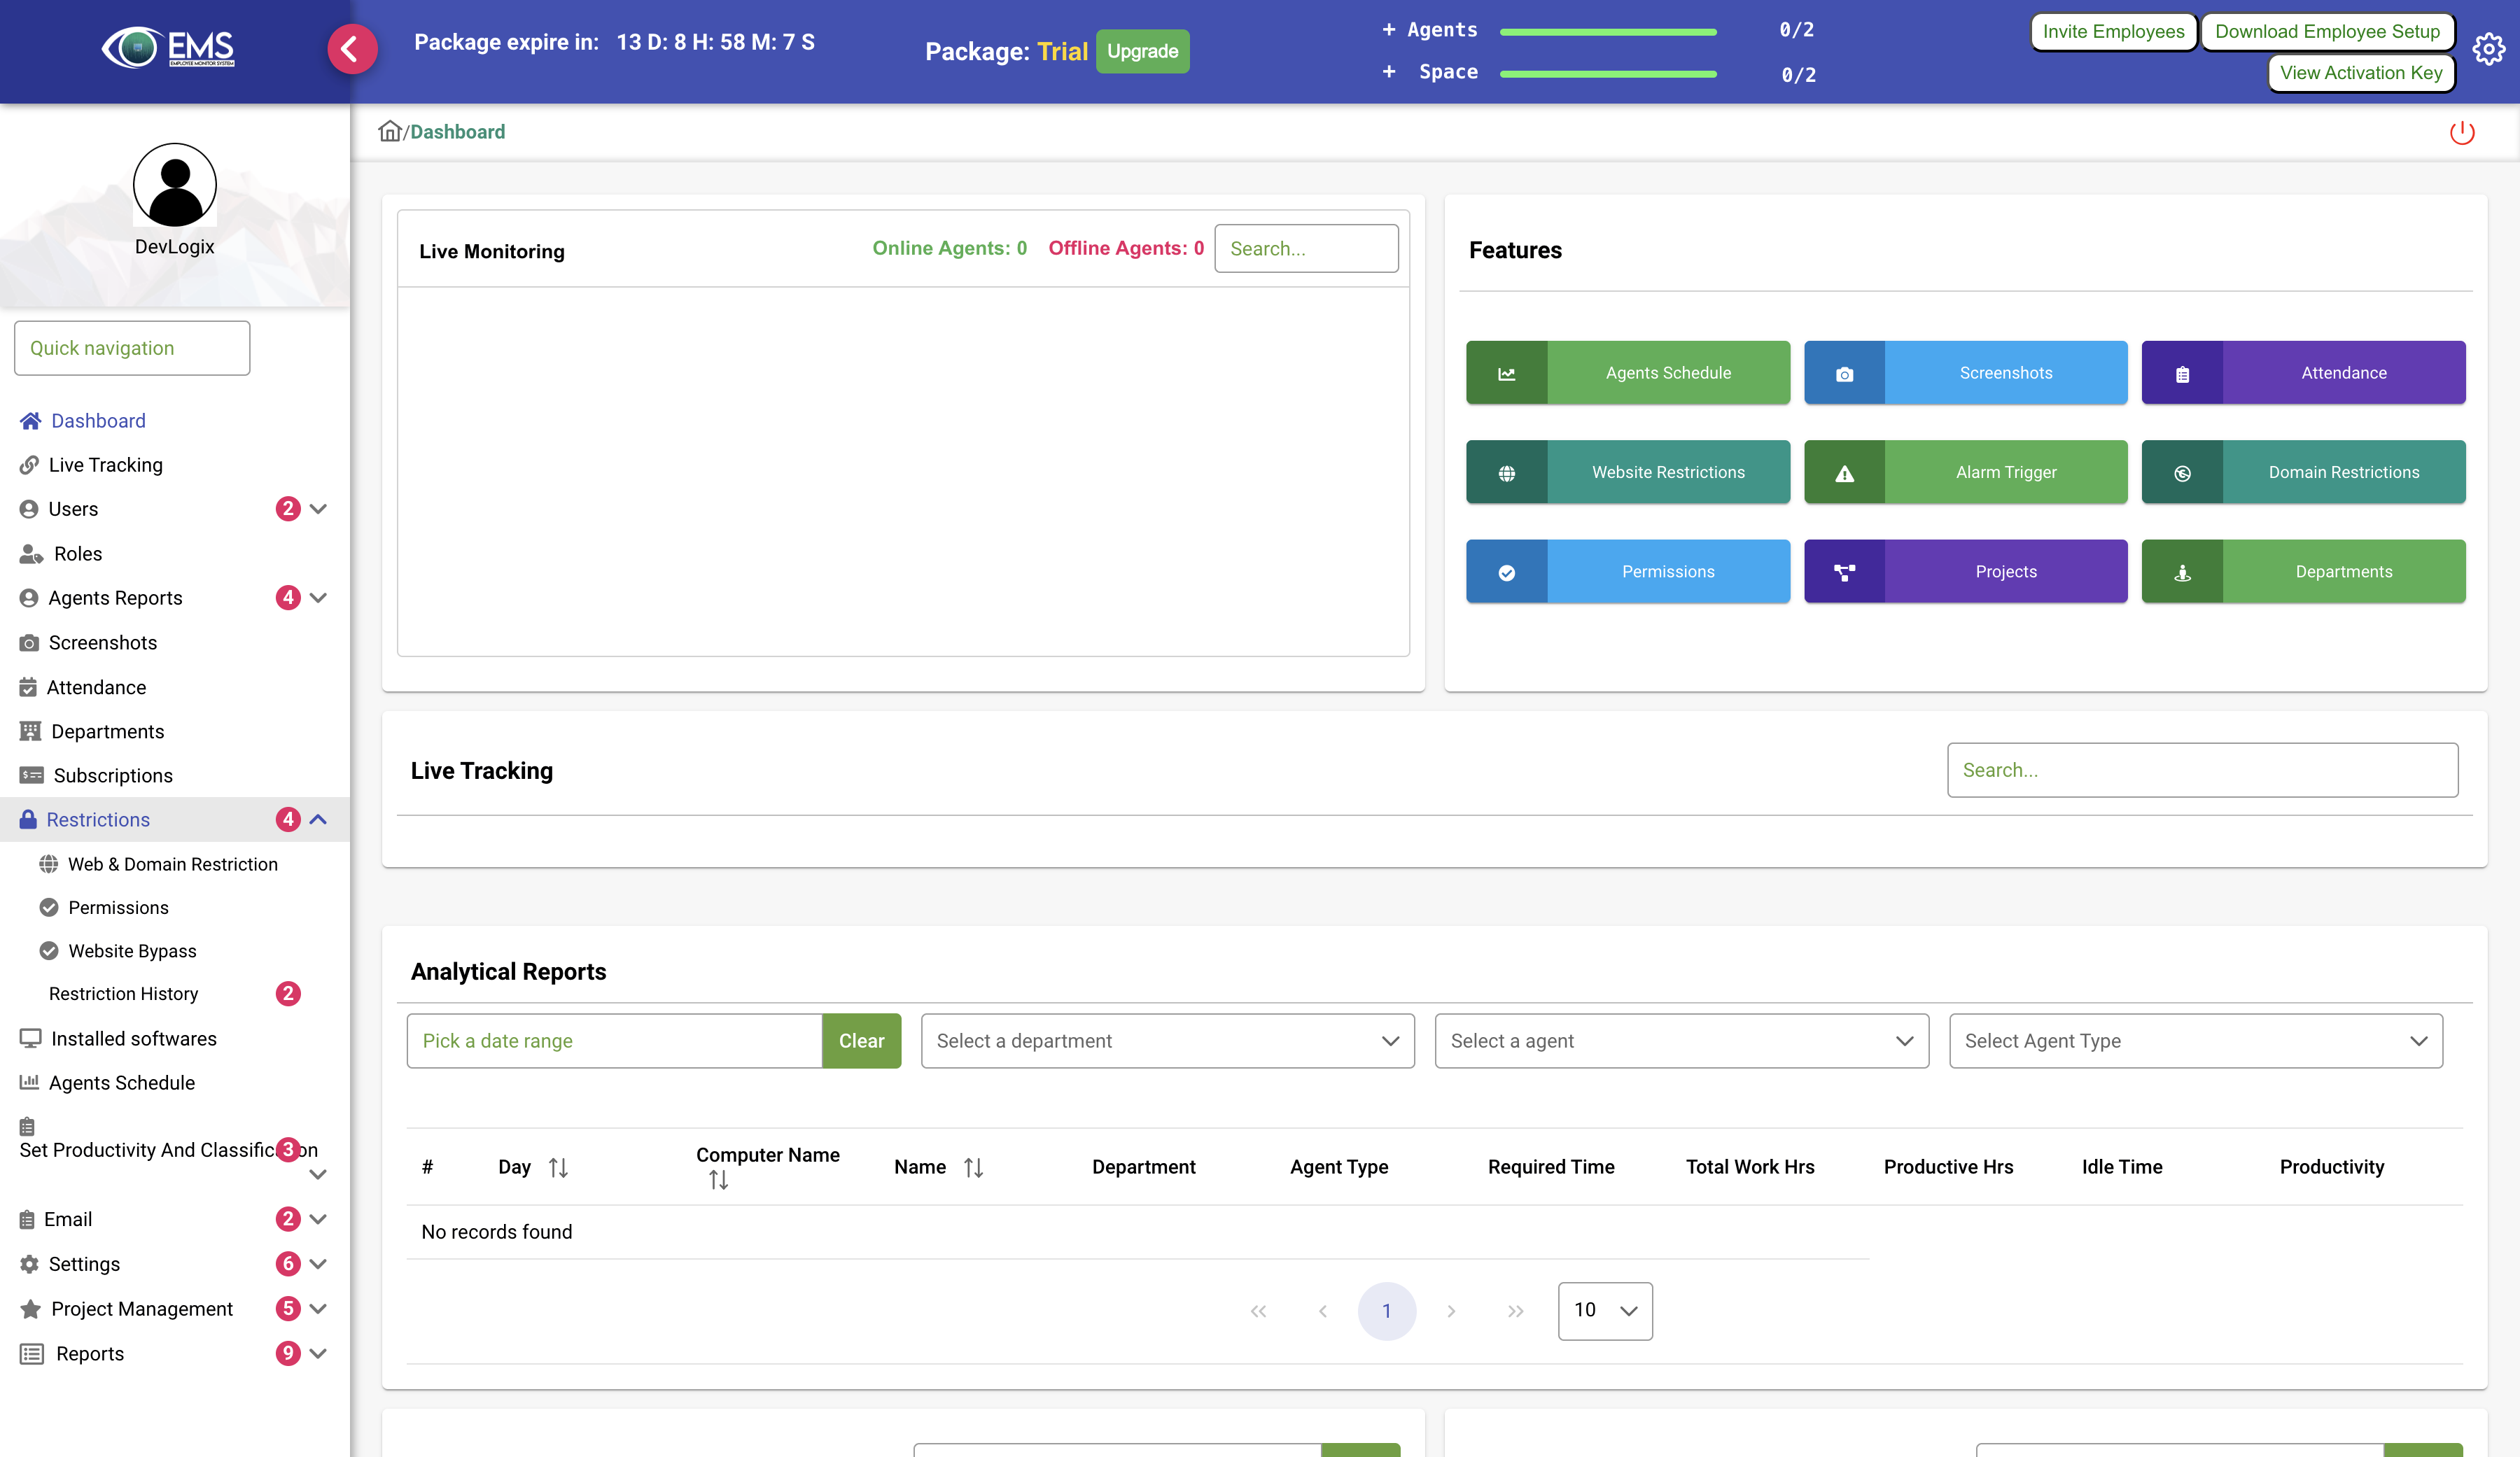The image size is (2520, 1457).
Task: Open the settings gear in the top bar
Action: [2488, 49]
